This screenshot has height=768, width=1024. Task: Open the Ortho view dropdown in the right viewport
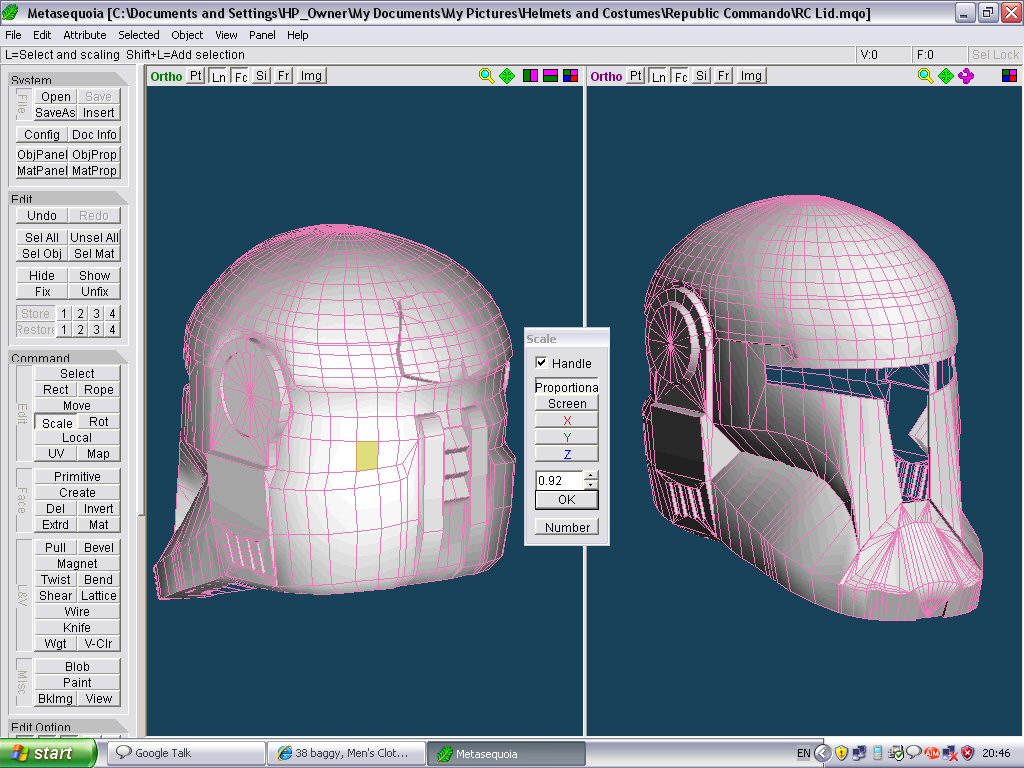[606, 76]
